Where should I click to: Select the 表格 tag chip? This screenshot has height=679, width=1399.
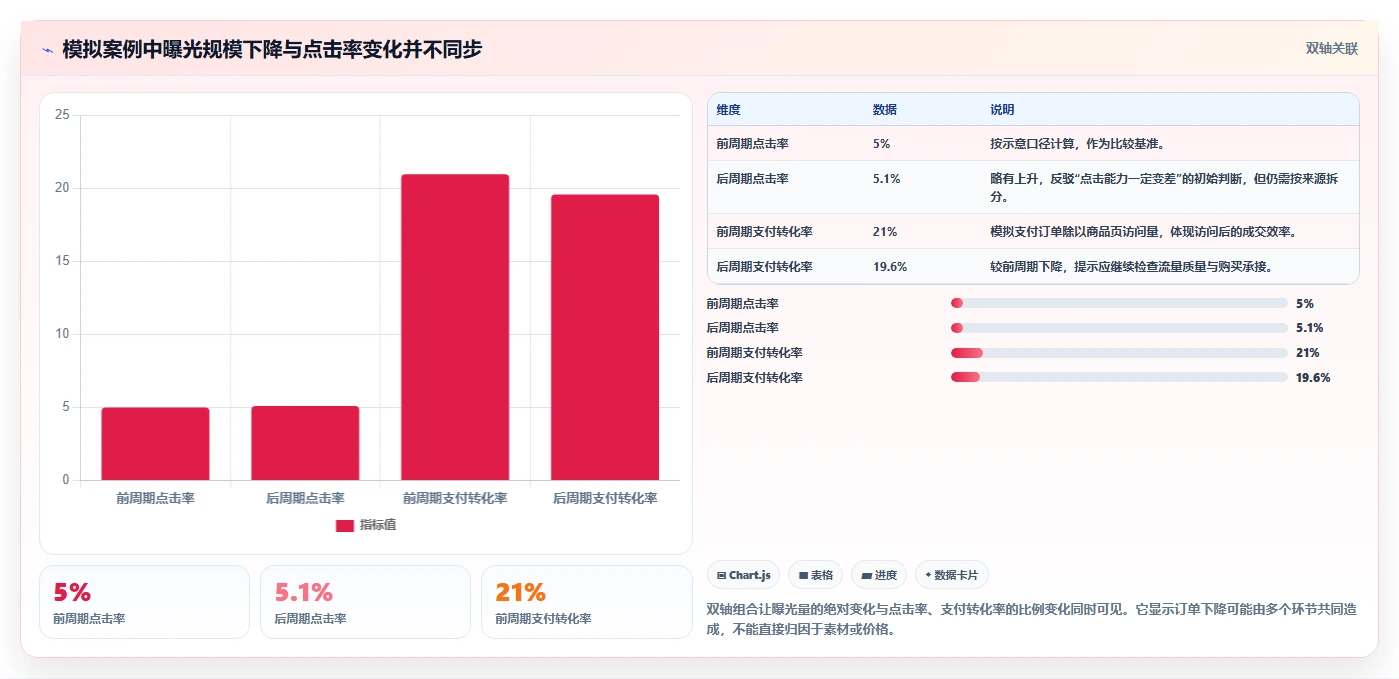click(x=815, y=575)
